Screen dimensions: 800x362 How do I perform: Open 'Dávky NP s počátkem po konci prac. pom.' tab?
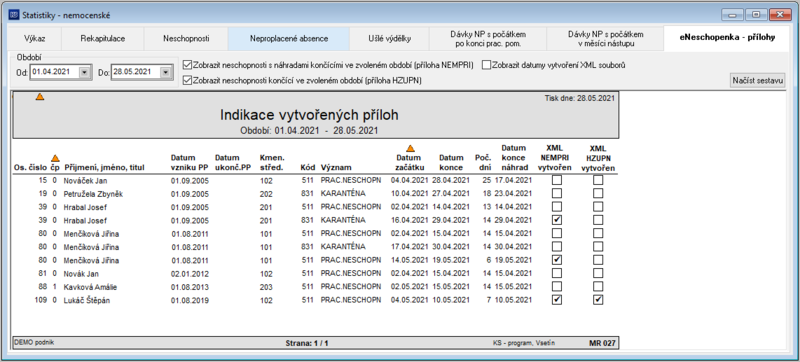coord(488,39)
